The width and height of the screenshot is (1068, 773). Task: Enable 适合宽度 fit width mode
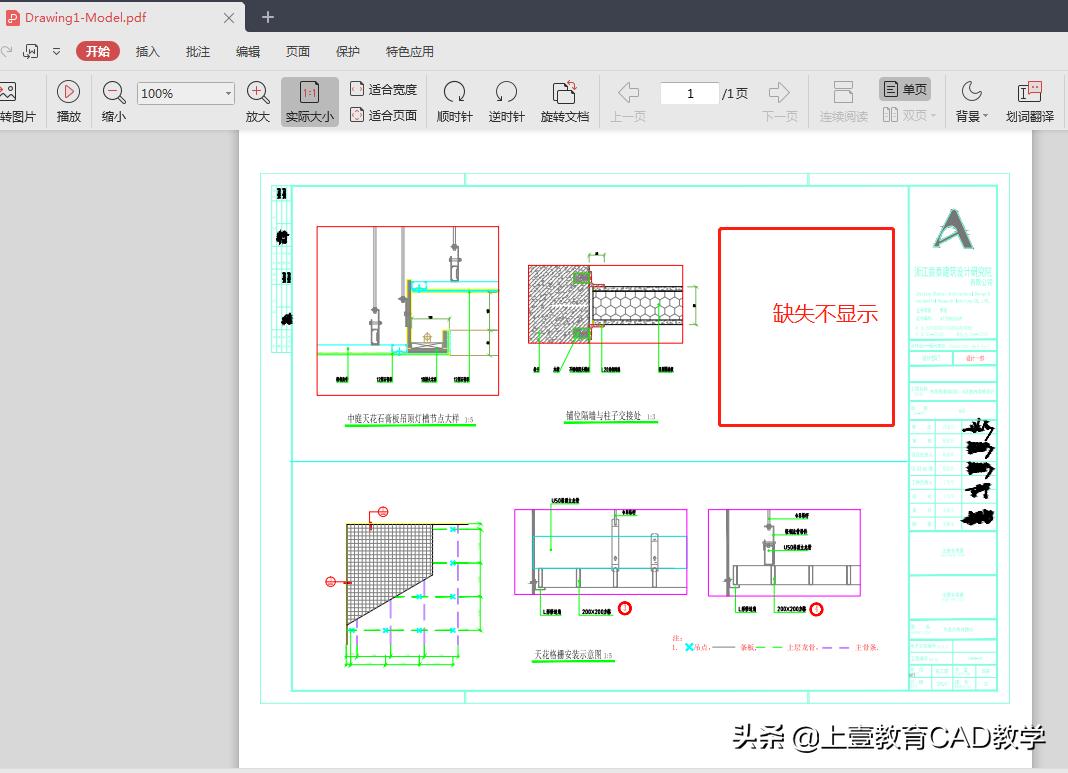[381, 88]
